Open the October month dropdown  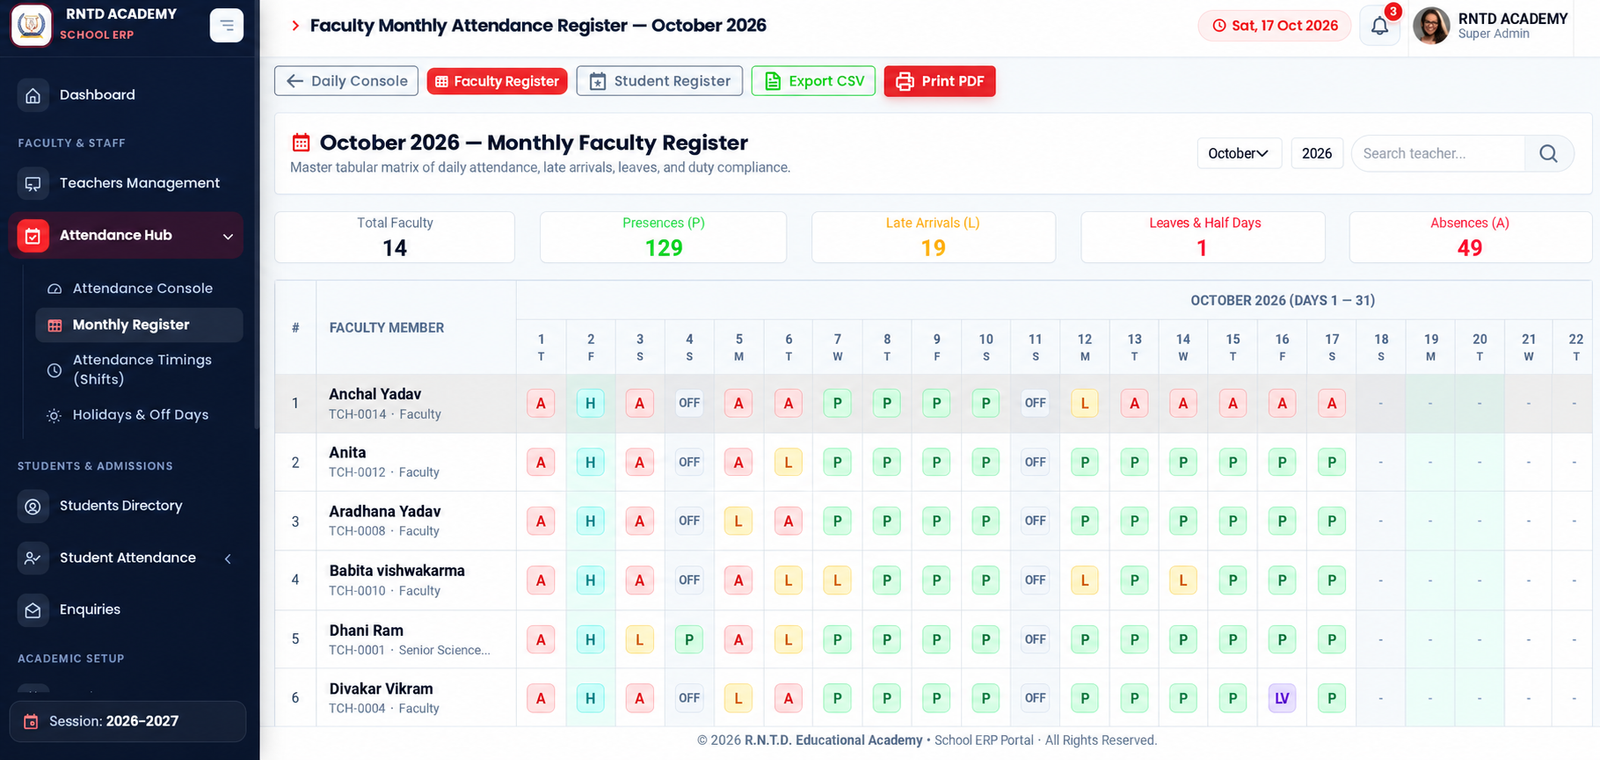coord(1239,153)
